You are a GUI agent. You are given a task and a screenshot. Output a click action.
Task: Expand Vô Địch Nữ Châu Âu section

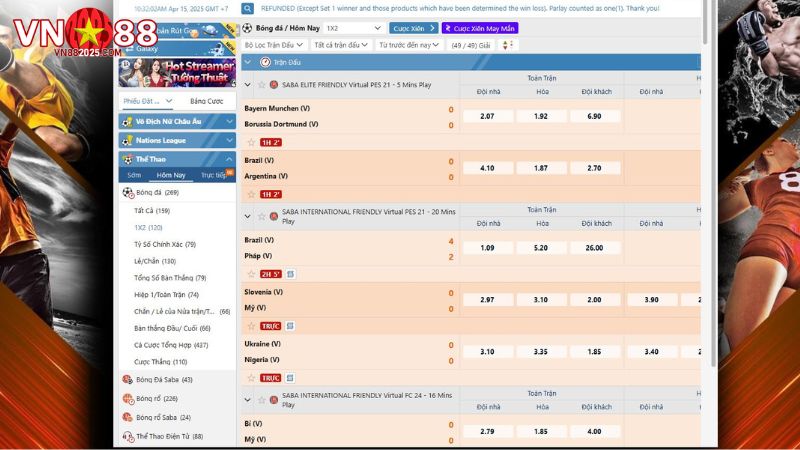pyautogui.click(x=229, y=121)
